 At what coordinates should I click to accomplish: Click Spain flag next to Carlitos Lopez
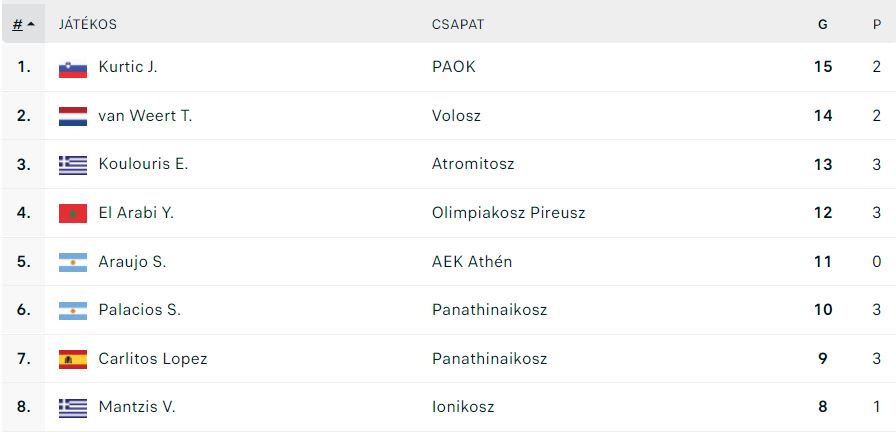(x=73, y=359)
